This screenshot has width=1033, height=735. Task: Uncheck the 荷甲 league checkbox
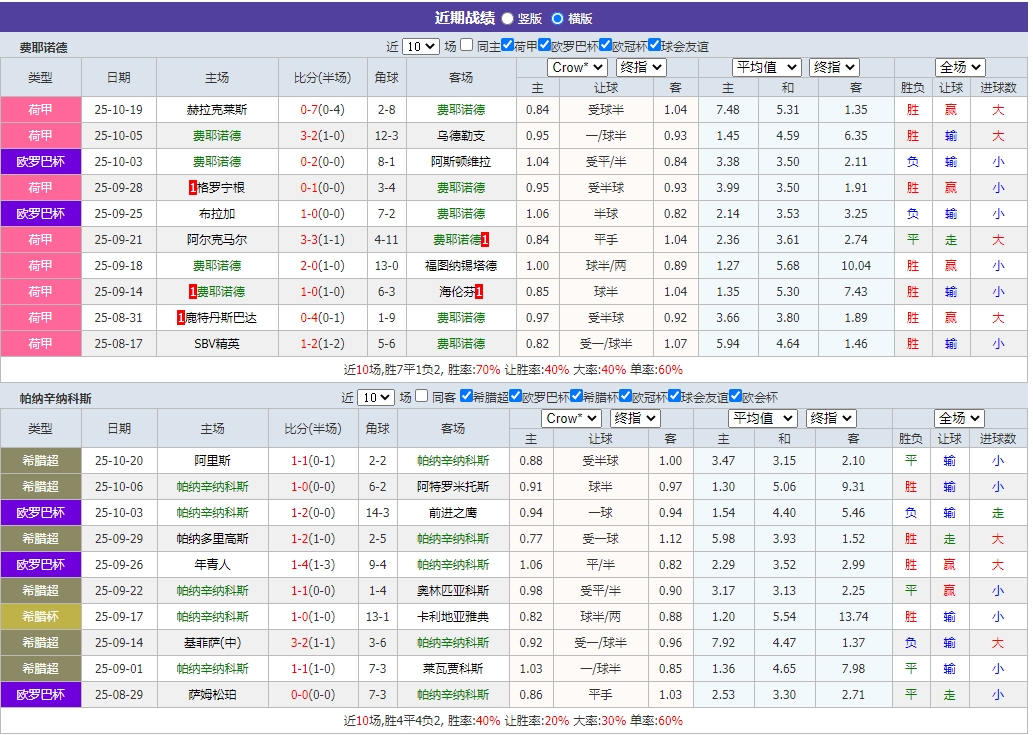[x=505, y=44]
